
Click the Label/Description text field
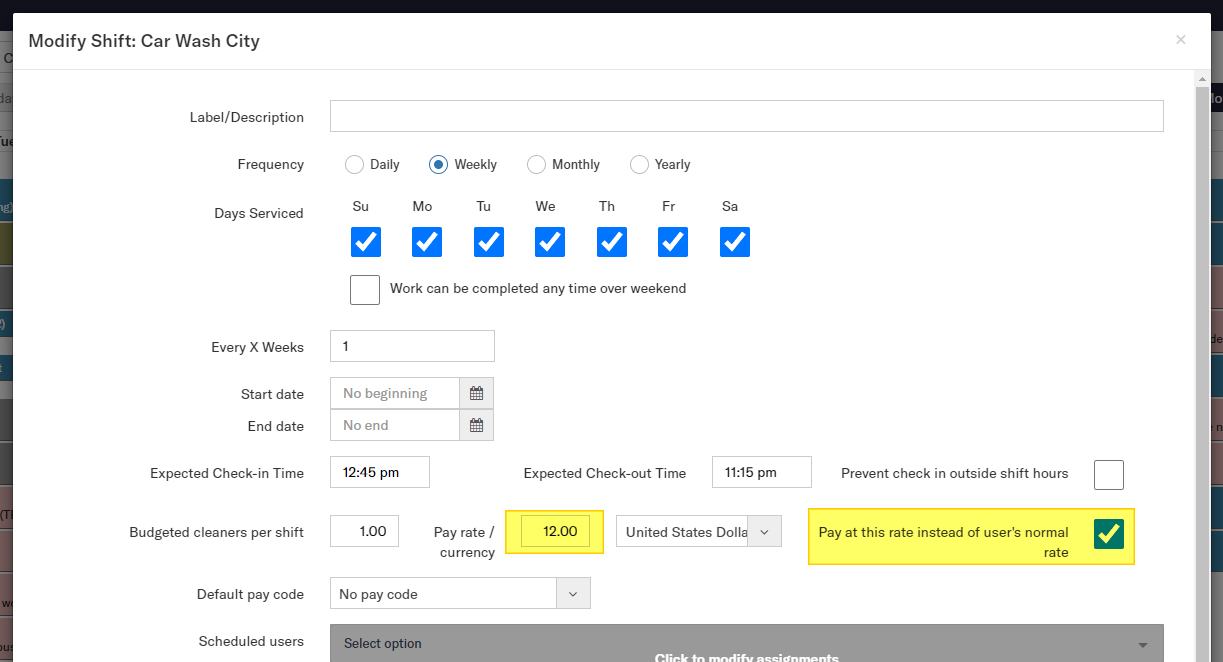click(746, 116)
